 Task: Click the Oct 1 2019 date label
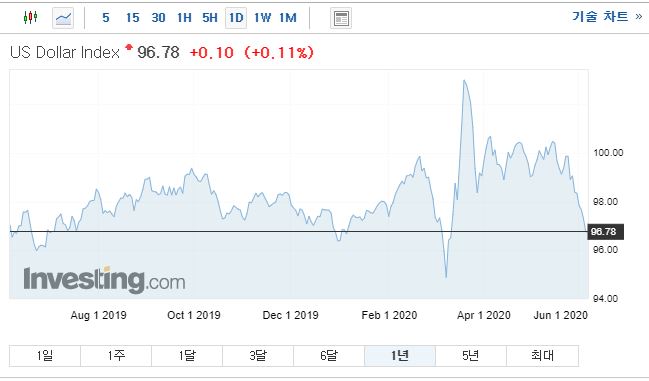click(x=194, y=315)
